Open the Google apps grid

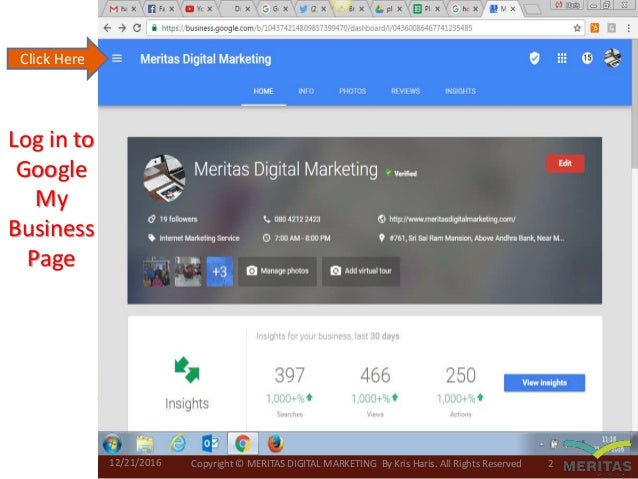point(562,58)
